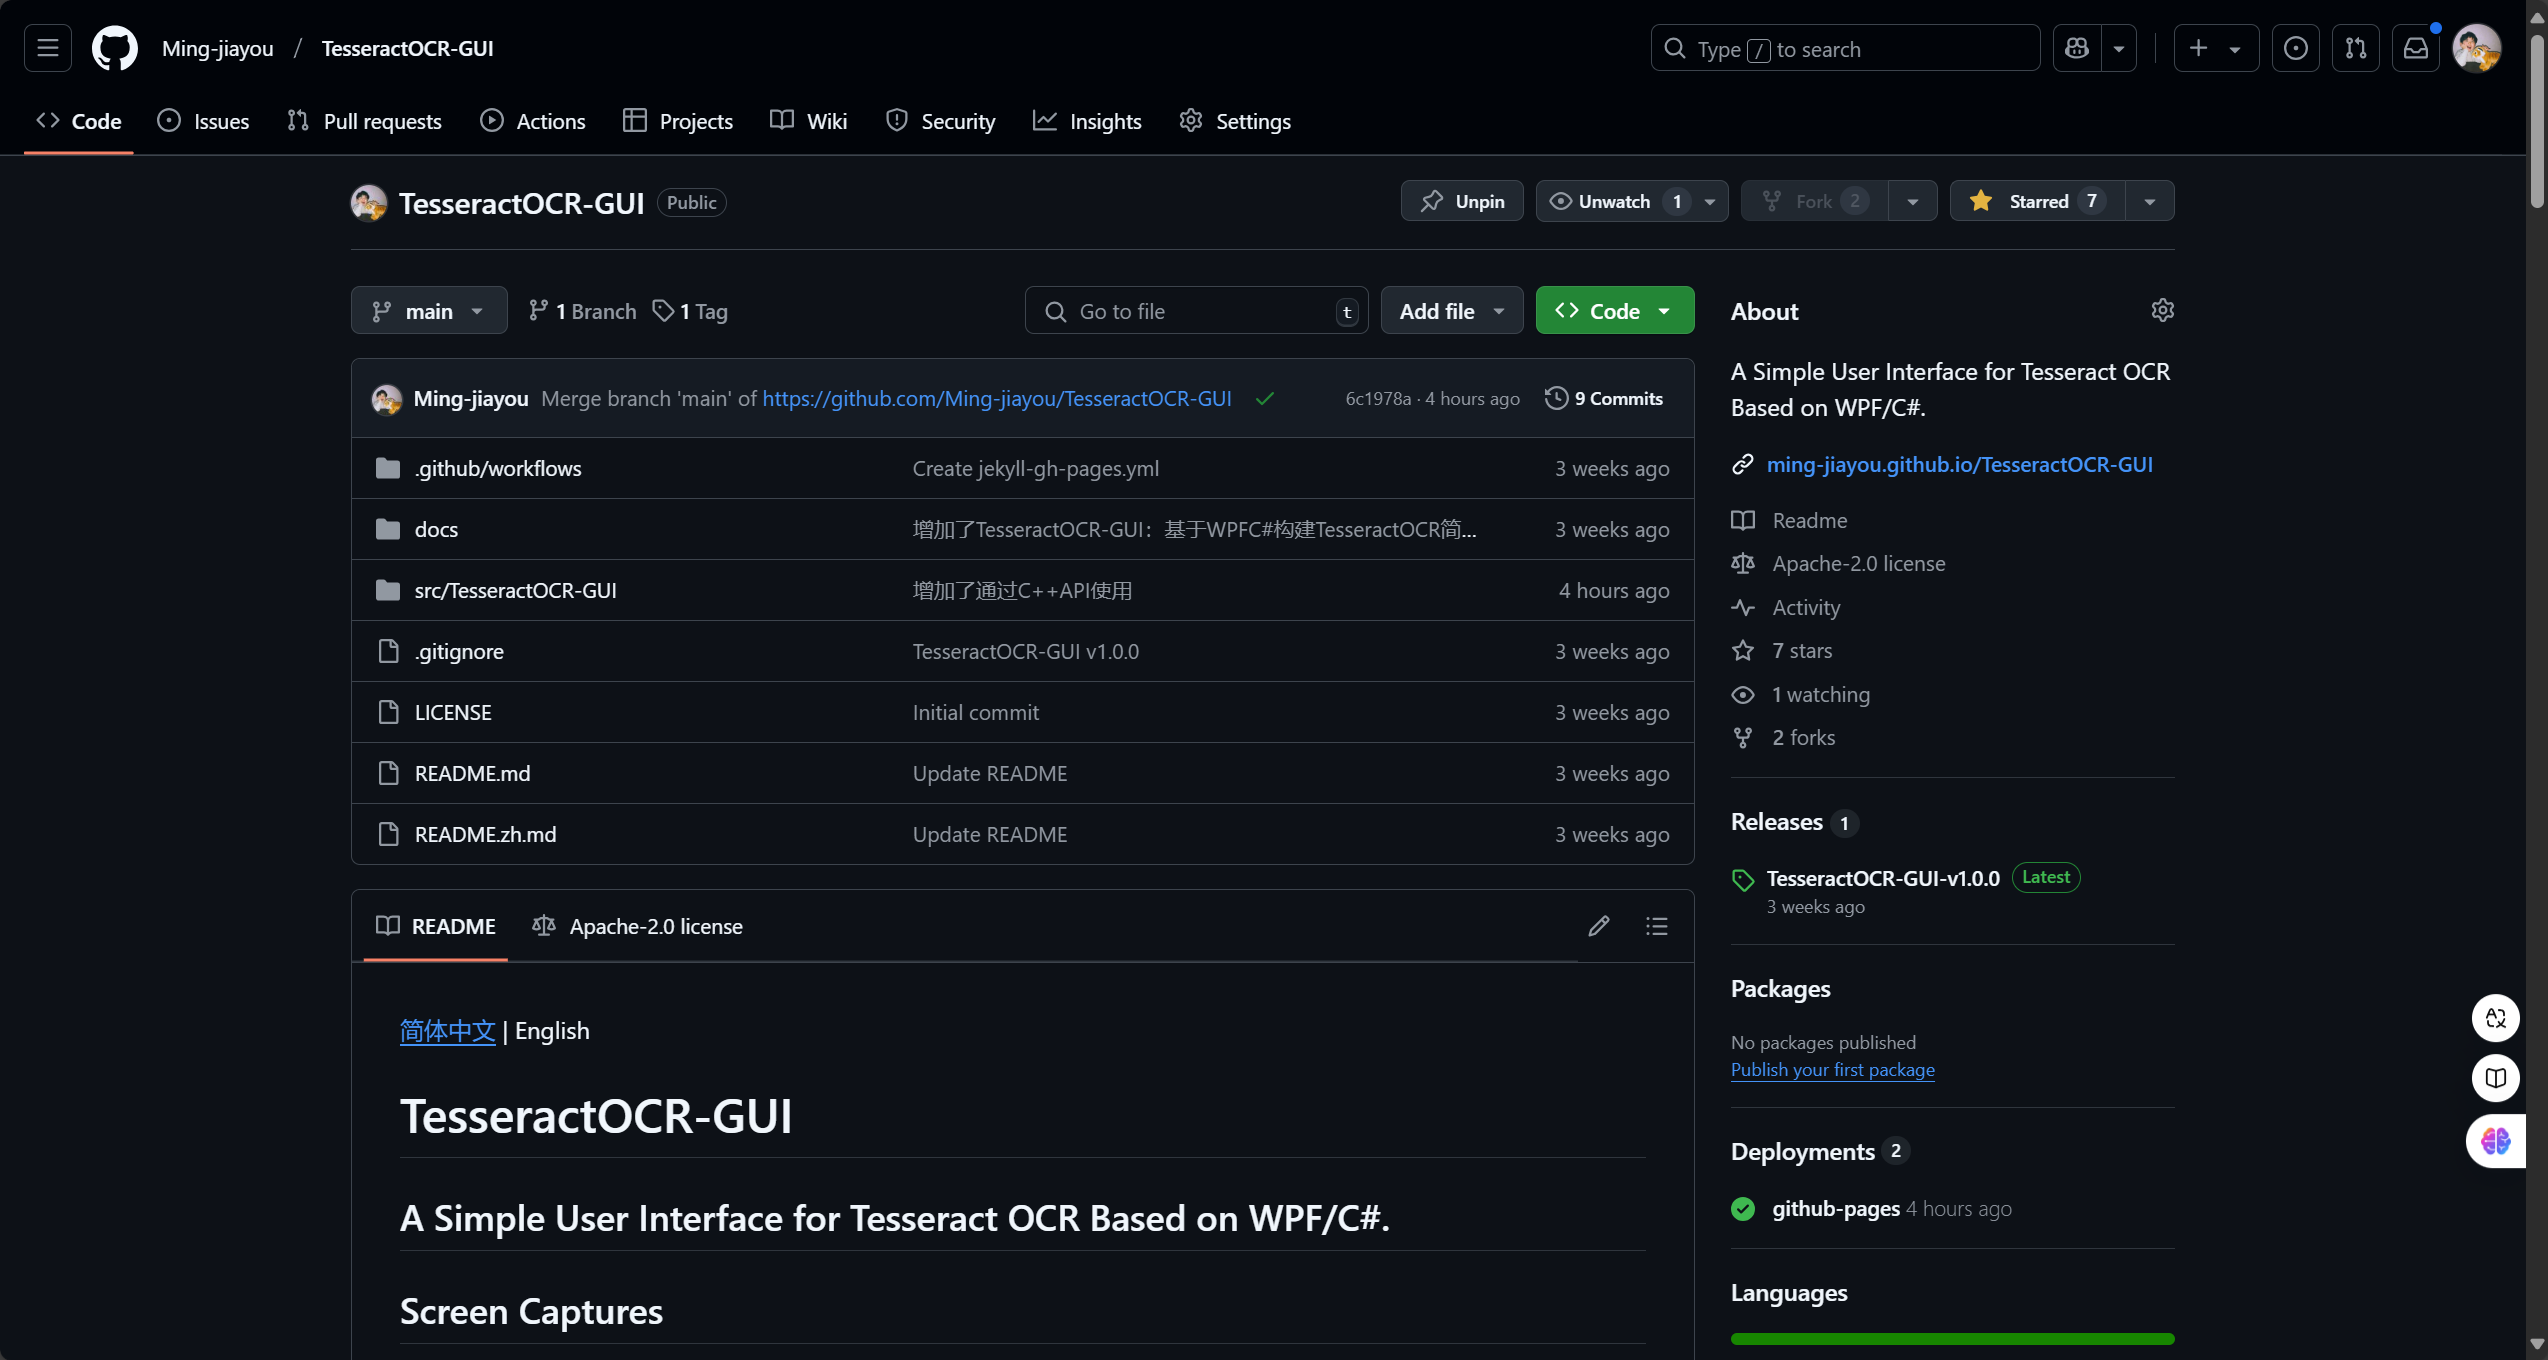Open repository Settings tab
The width and height of the screenshot is (2548, 1360).
(1235, 121)
